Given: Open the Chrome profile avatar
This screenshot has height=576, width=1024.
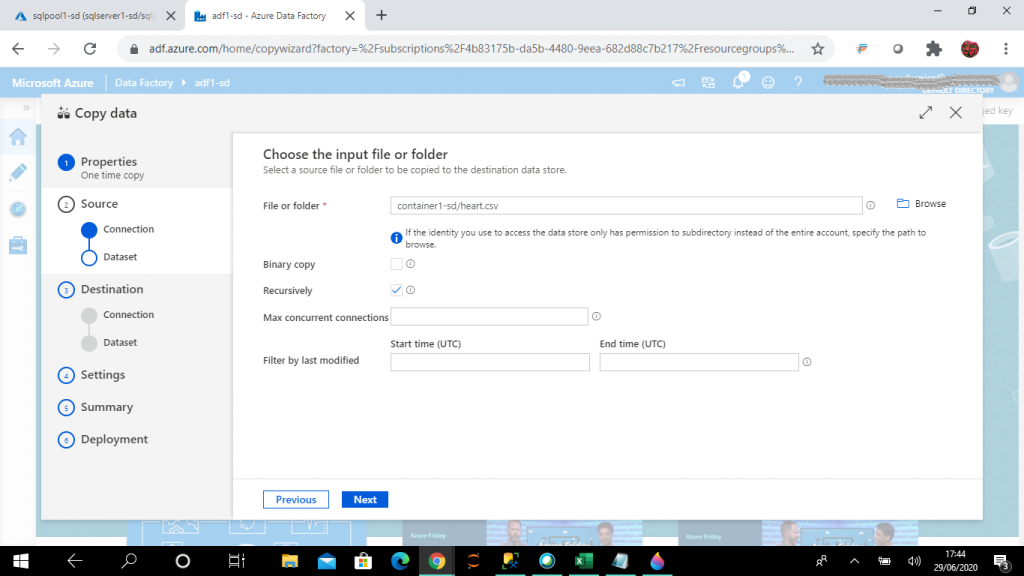Looking at the screenshot, I should coord(970,48).
